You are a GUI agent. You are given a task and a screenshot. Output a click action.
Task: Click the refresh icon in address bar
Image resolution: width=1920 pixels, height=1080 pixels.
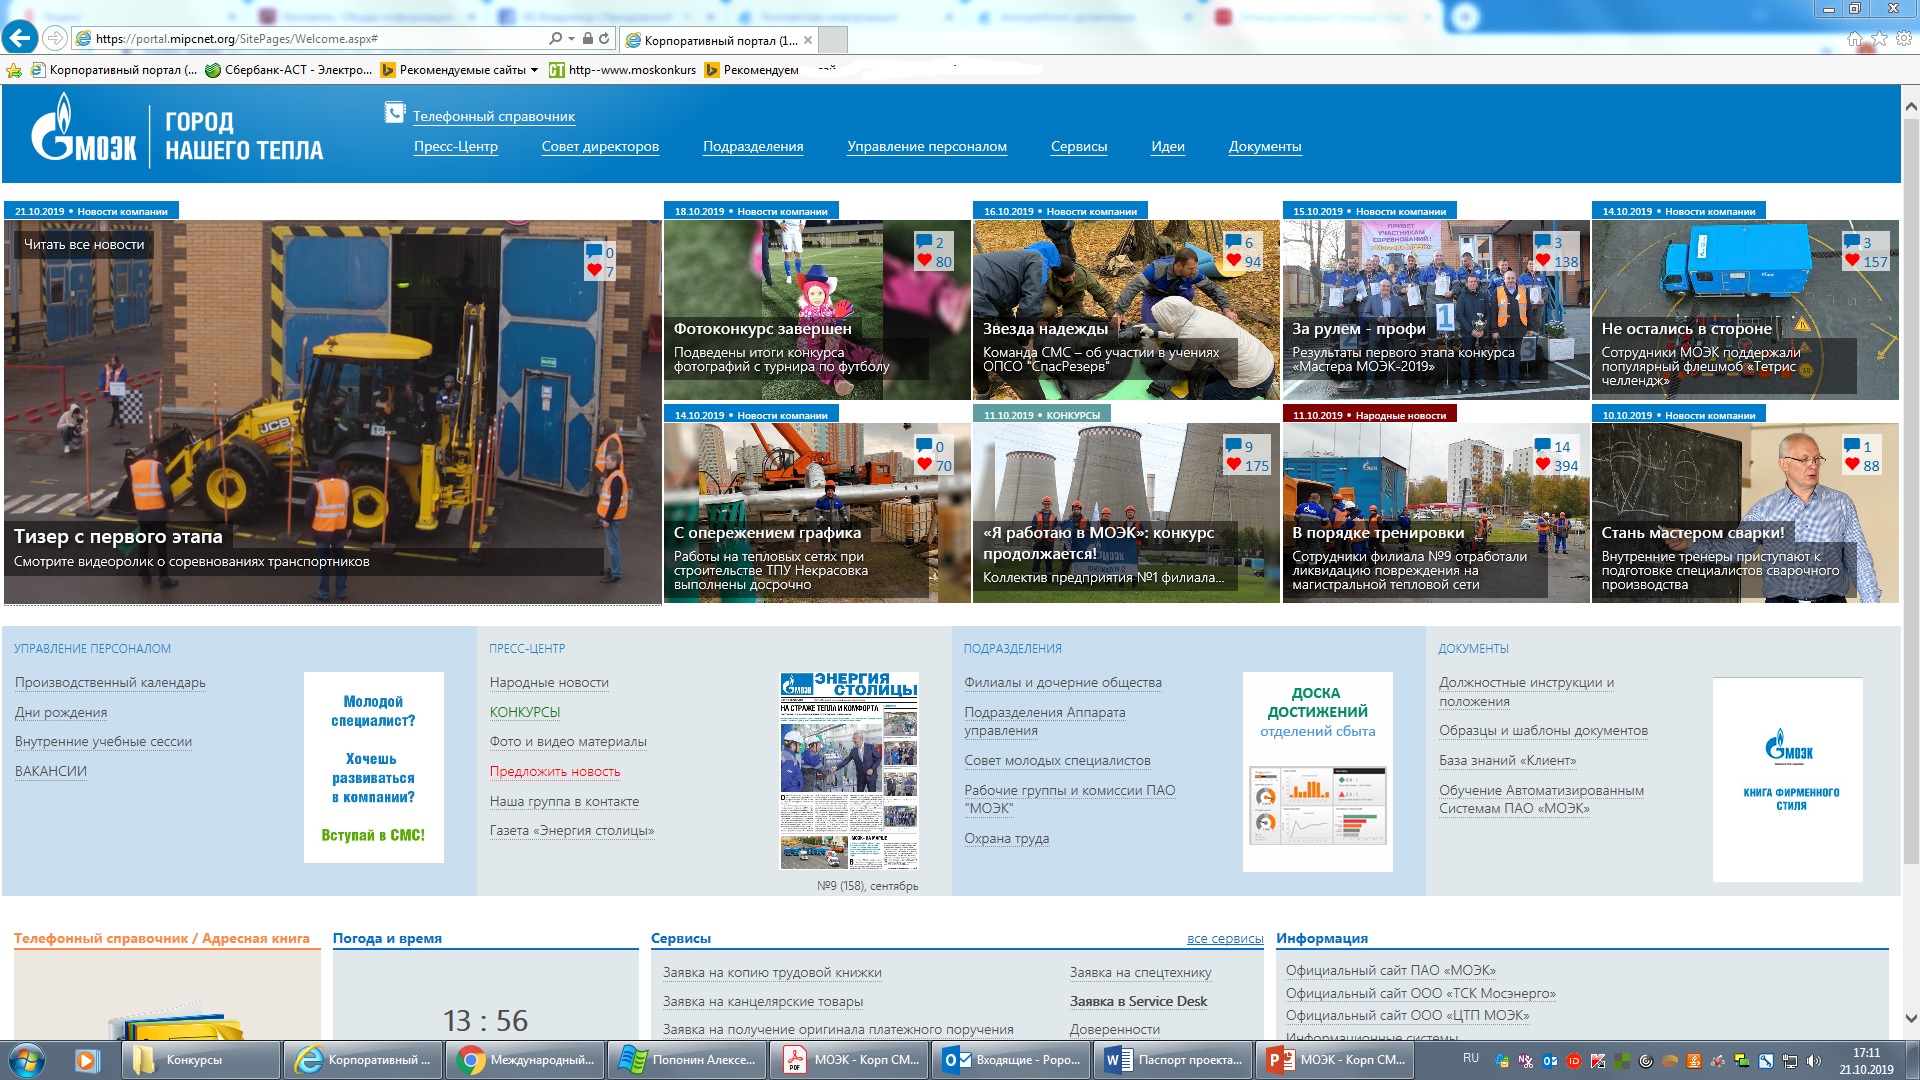604,38
